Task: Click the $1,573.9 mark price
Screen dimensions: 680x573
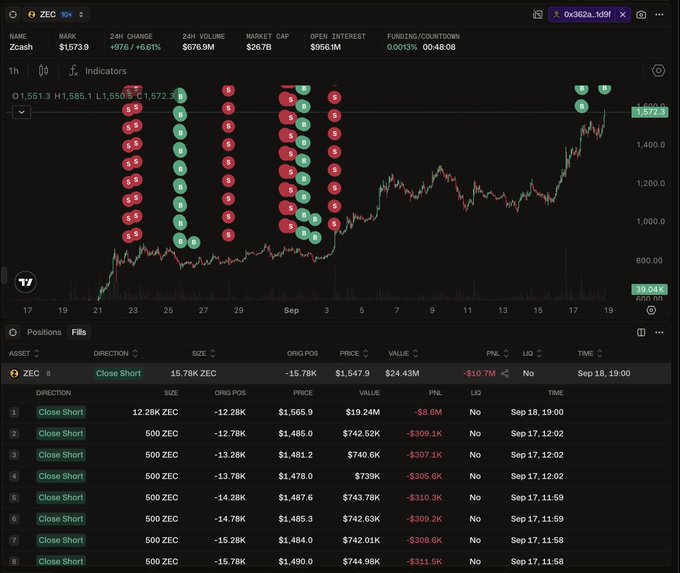Action: click(74, 47)
